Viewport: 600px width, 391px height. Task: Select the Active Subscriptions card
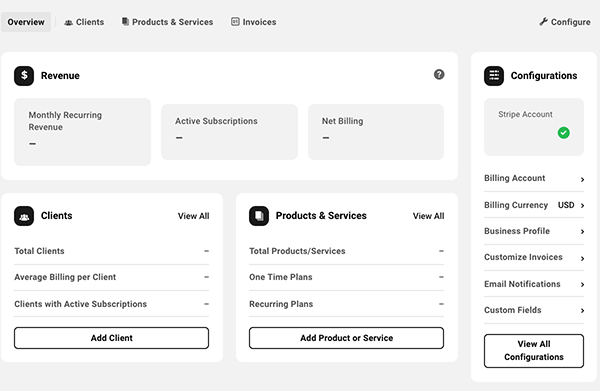tap(229, 132)
